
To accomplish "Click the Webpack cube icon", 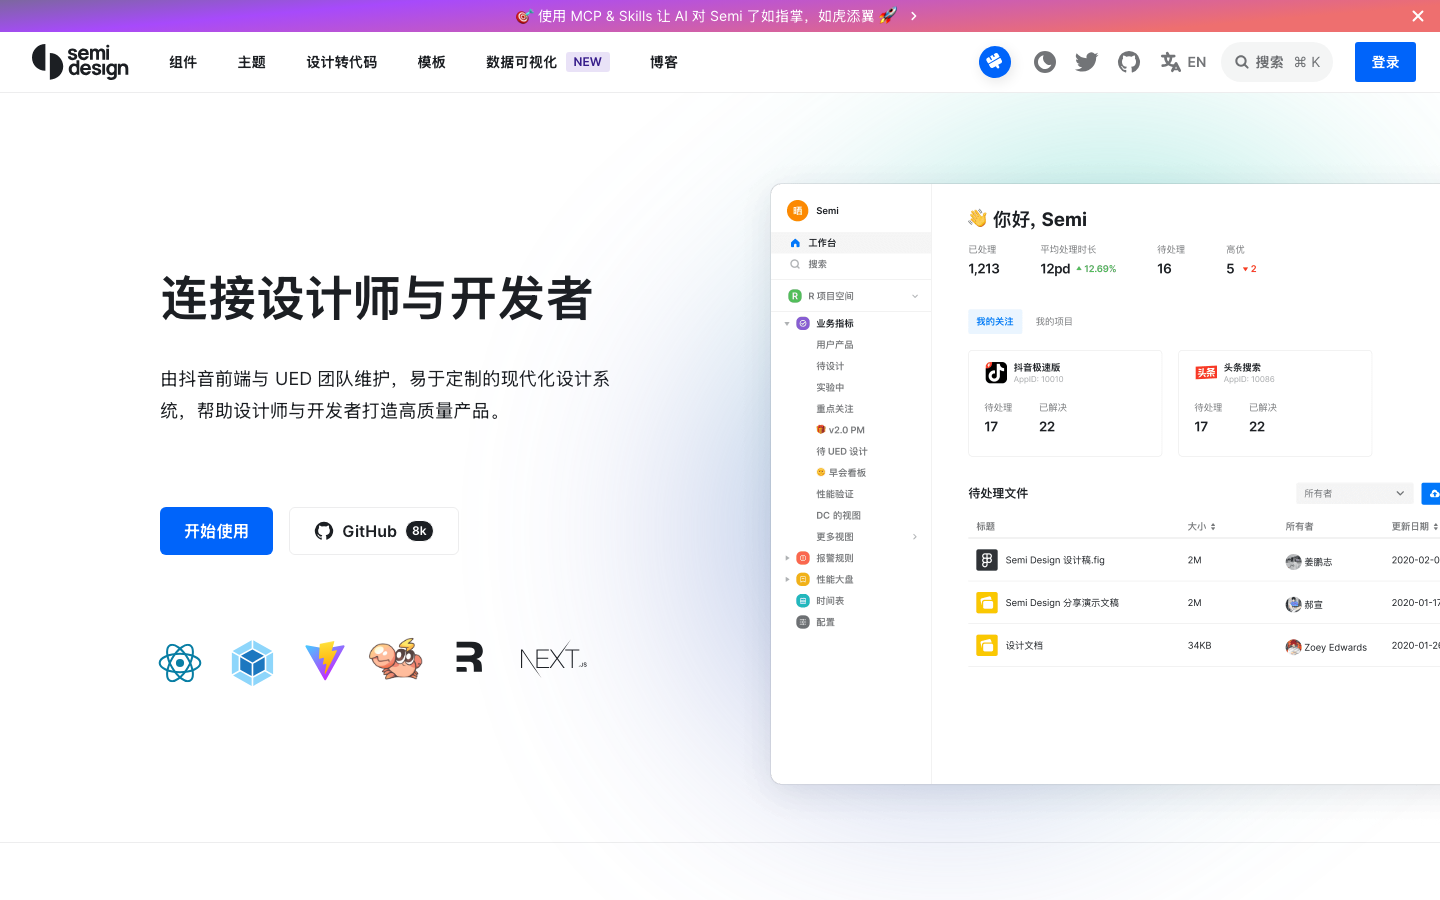I will (252, 662).
